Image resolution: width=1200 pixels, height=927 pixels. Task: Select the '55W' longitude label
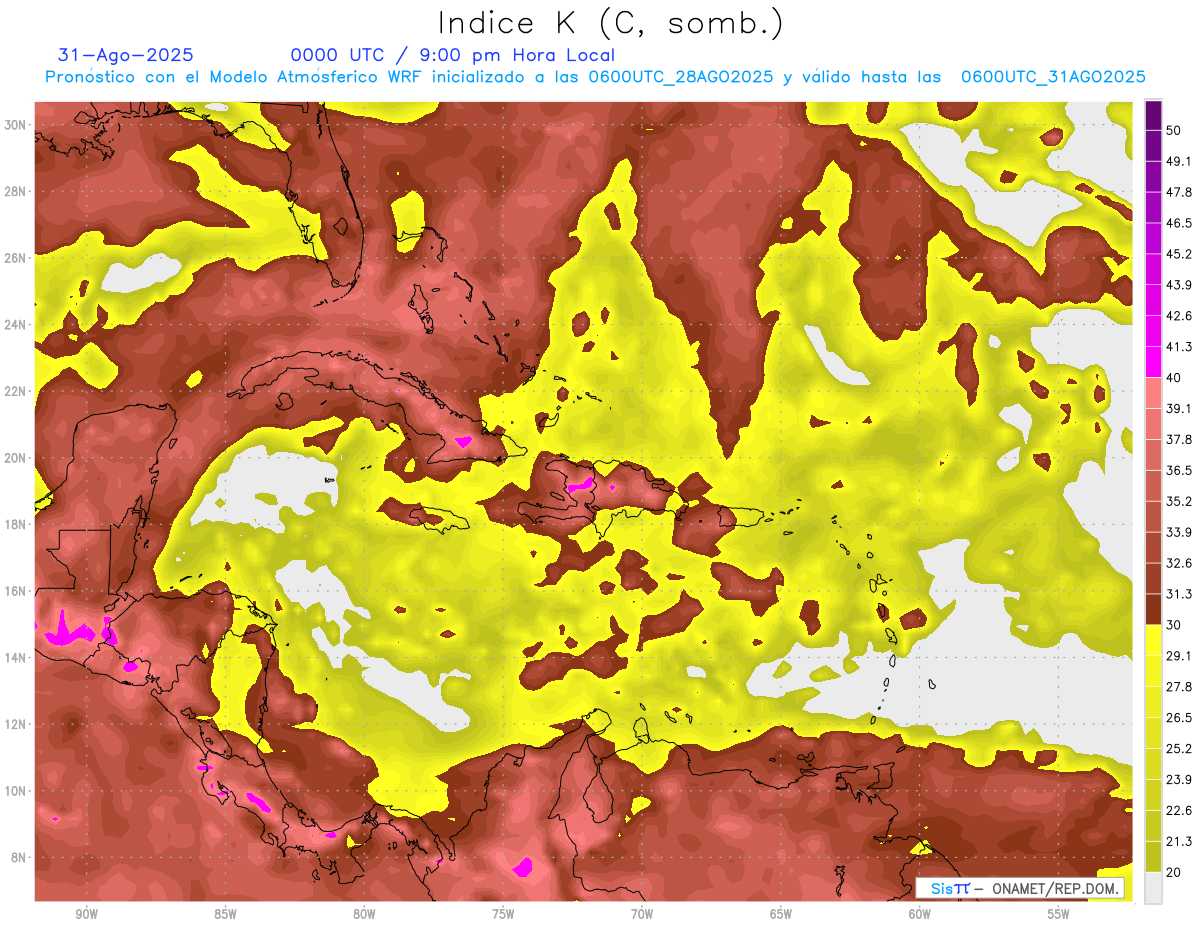point(1059,914)
